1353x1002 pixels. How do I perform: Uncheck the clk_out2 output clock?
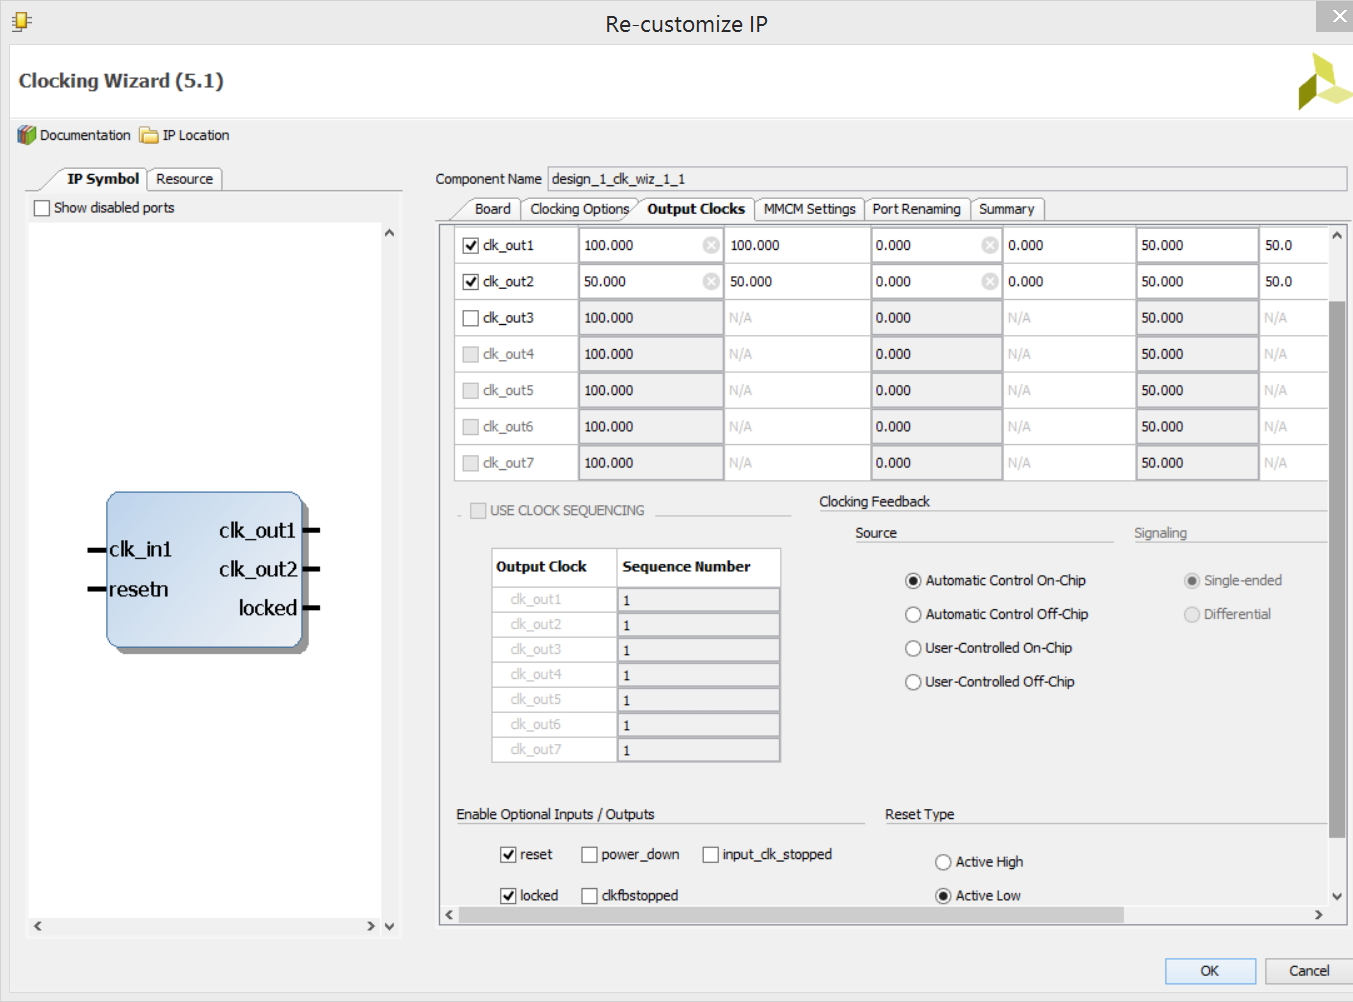click(x=471, y=281)
